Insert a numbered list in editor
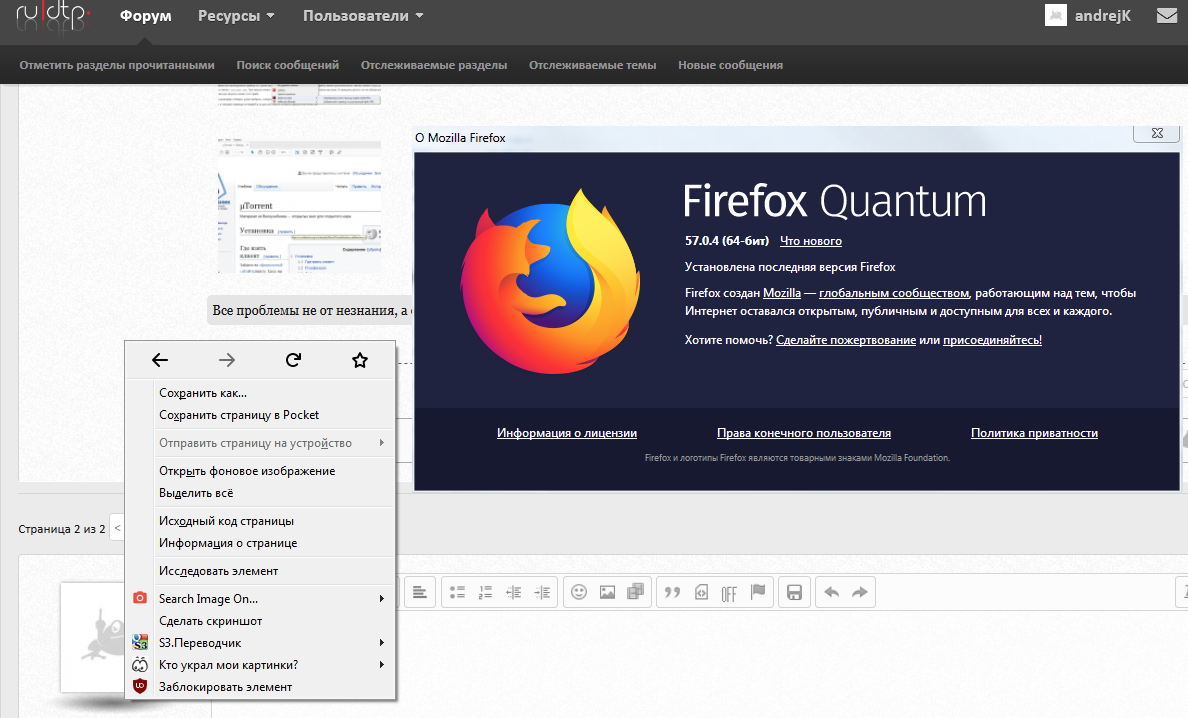 coord(486,592)
